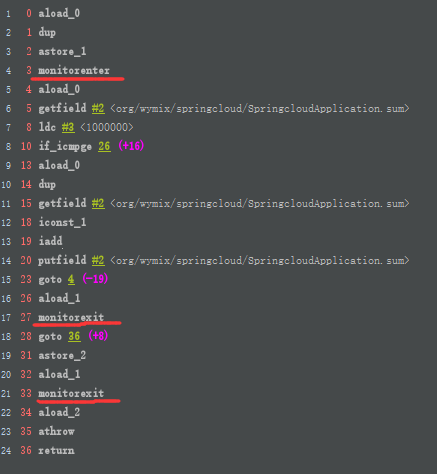Viewport: 437px width, 474px height.
Task: Select the first aload_0 instruction
Action: click(59, 13)
